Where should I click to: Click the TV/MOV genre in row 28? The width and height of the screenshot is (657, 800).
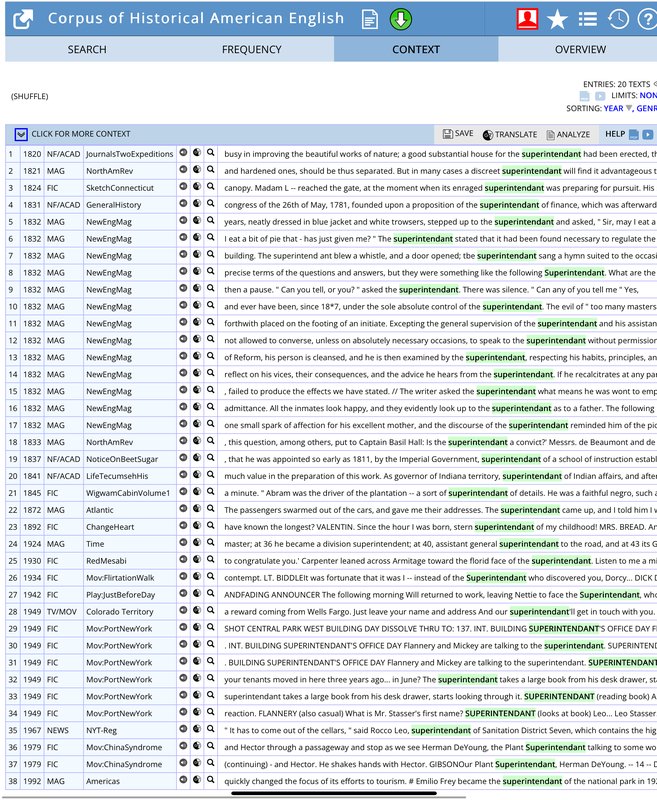[x=62, y=612]
